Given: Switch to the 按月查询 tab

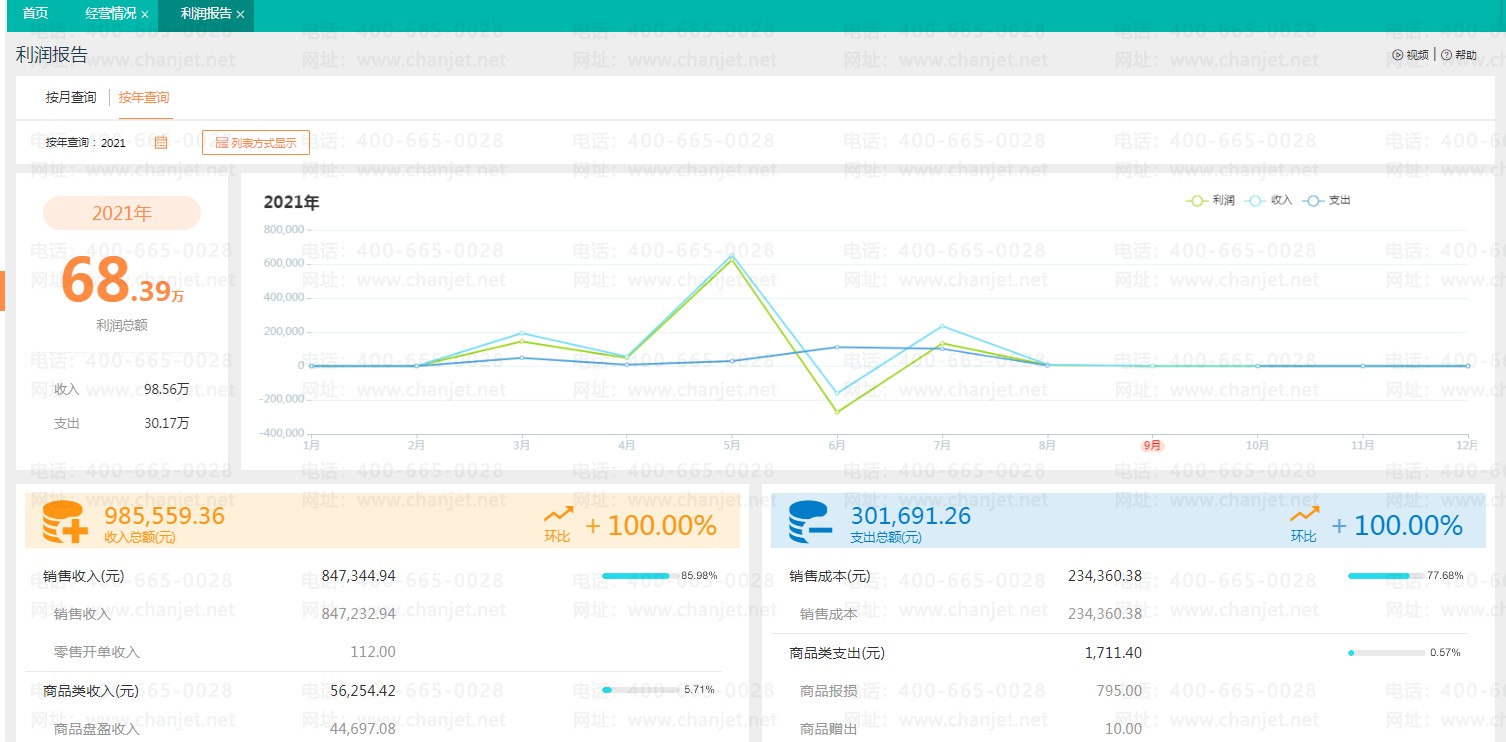Looking at the screenshot, I should click(71, 98).
